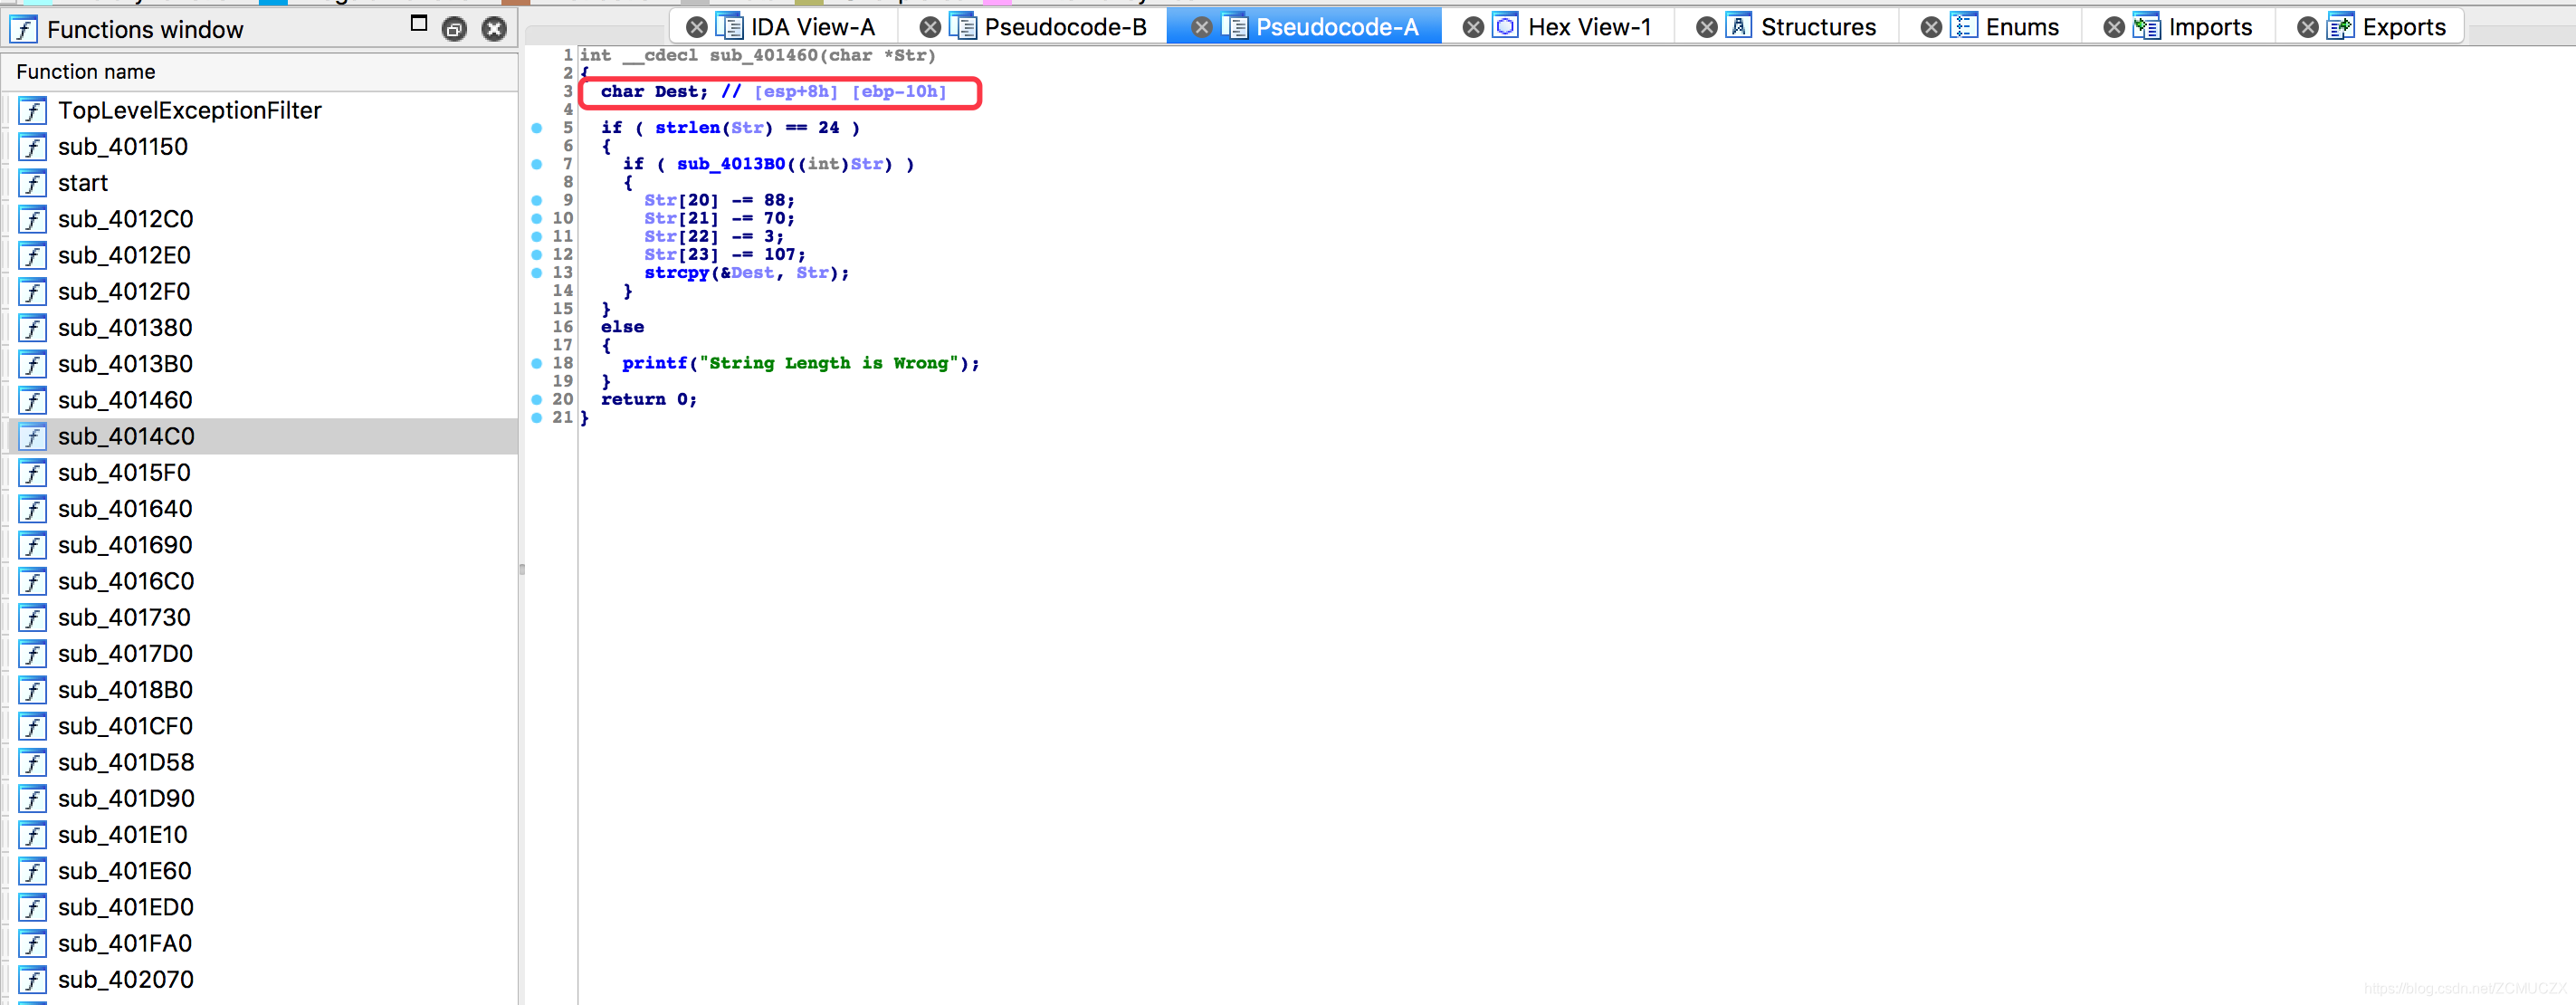Click the Function name column header
The image size is (2576, 1005).
[x=260, y=72]
